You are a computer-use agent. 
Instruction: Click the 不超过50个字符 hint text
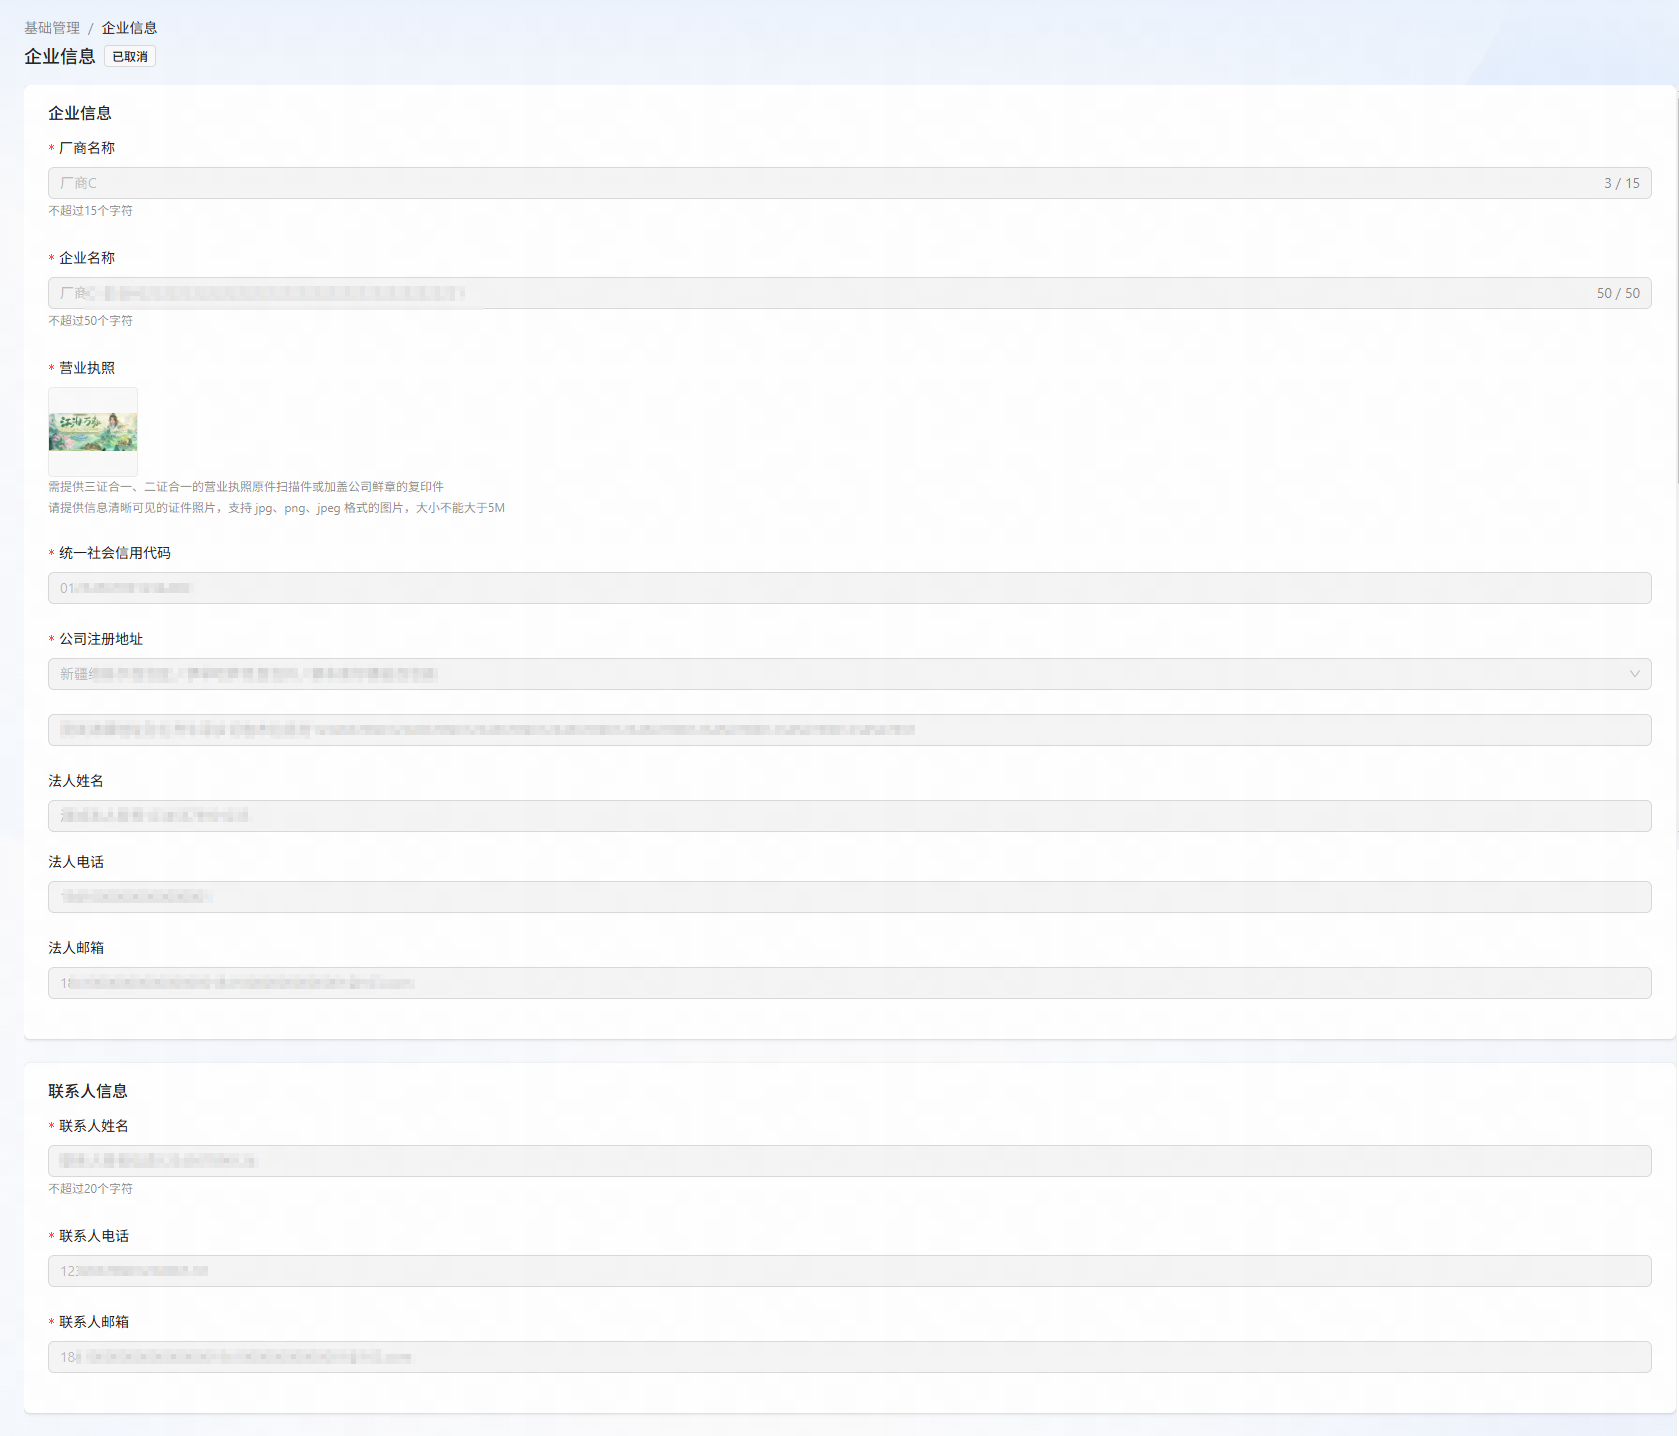pyautogui.click(x=91, y=321)
